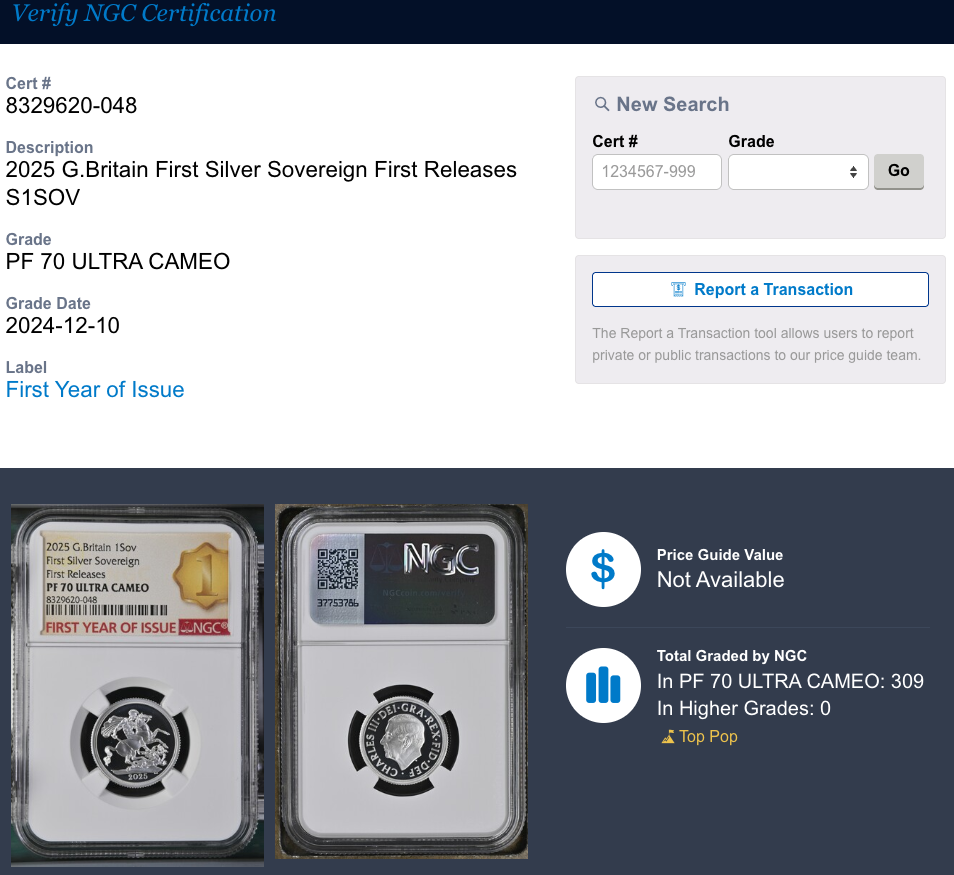Open the coin slab back image thumbnail
The height and width of the screenshot is (875, 954).
(x=401, y=682)
